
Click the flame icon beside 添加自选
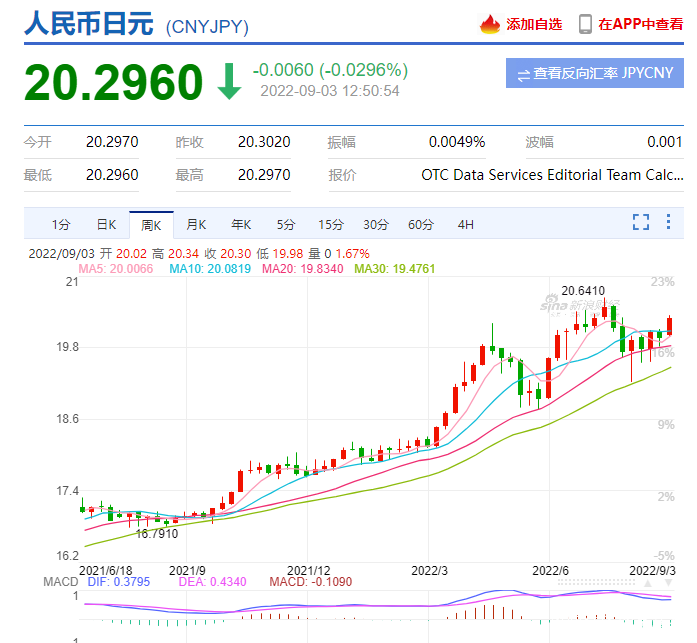(x=489, y=24)
